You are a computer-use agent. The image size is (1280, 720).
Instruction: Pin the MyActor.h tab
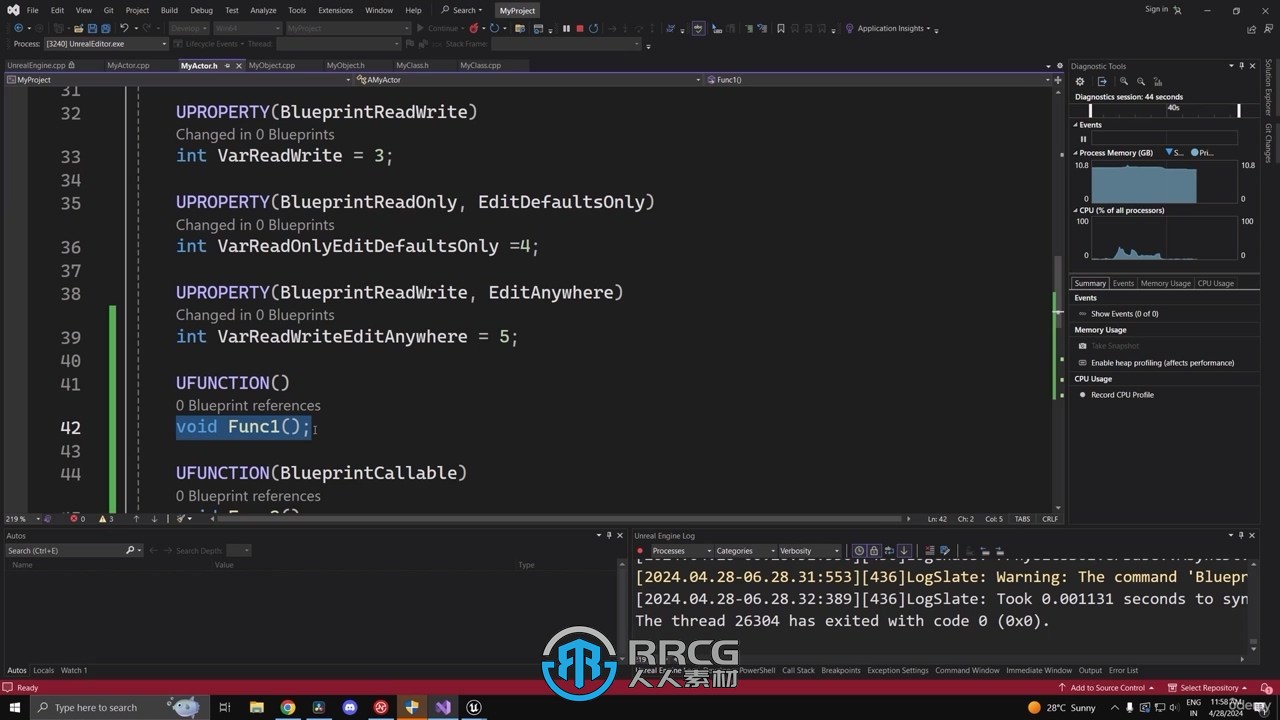pos(227,66)
